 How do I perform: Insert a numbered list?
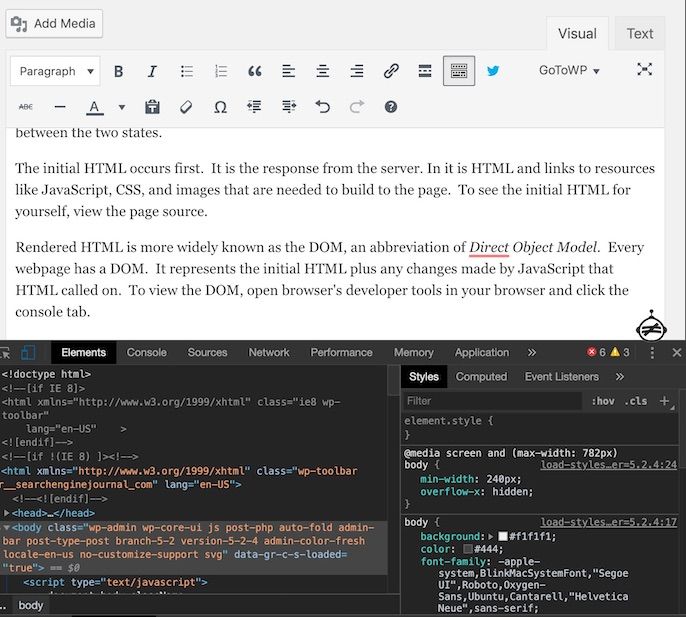click(x=221, y=71)
